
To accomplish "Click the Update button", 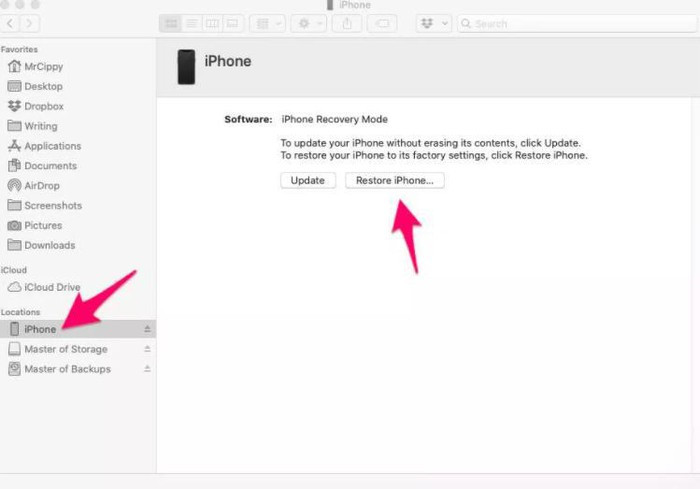I will pos(307,181).
